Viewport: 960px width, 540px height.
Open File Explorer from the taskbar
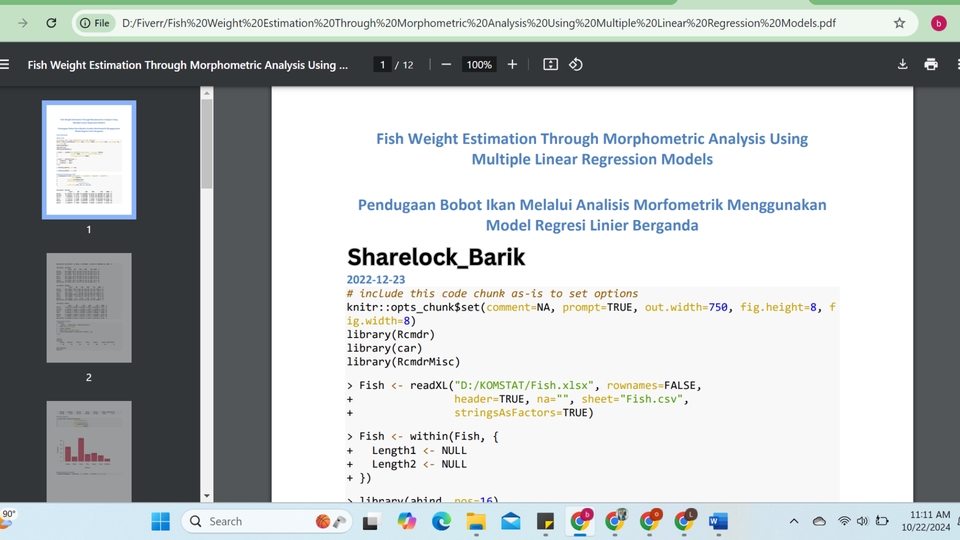coord(476,522)
